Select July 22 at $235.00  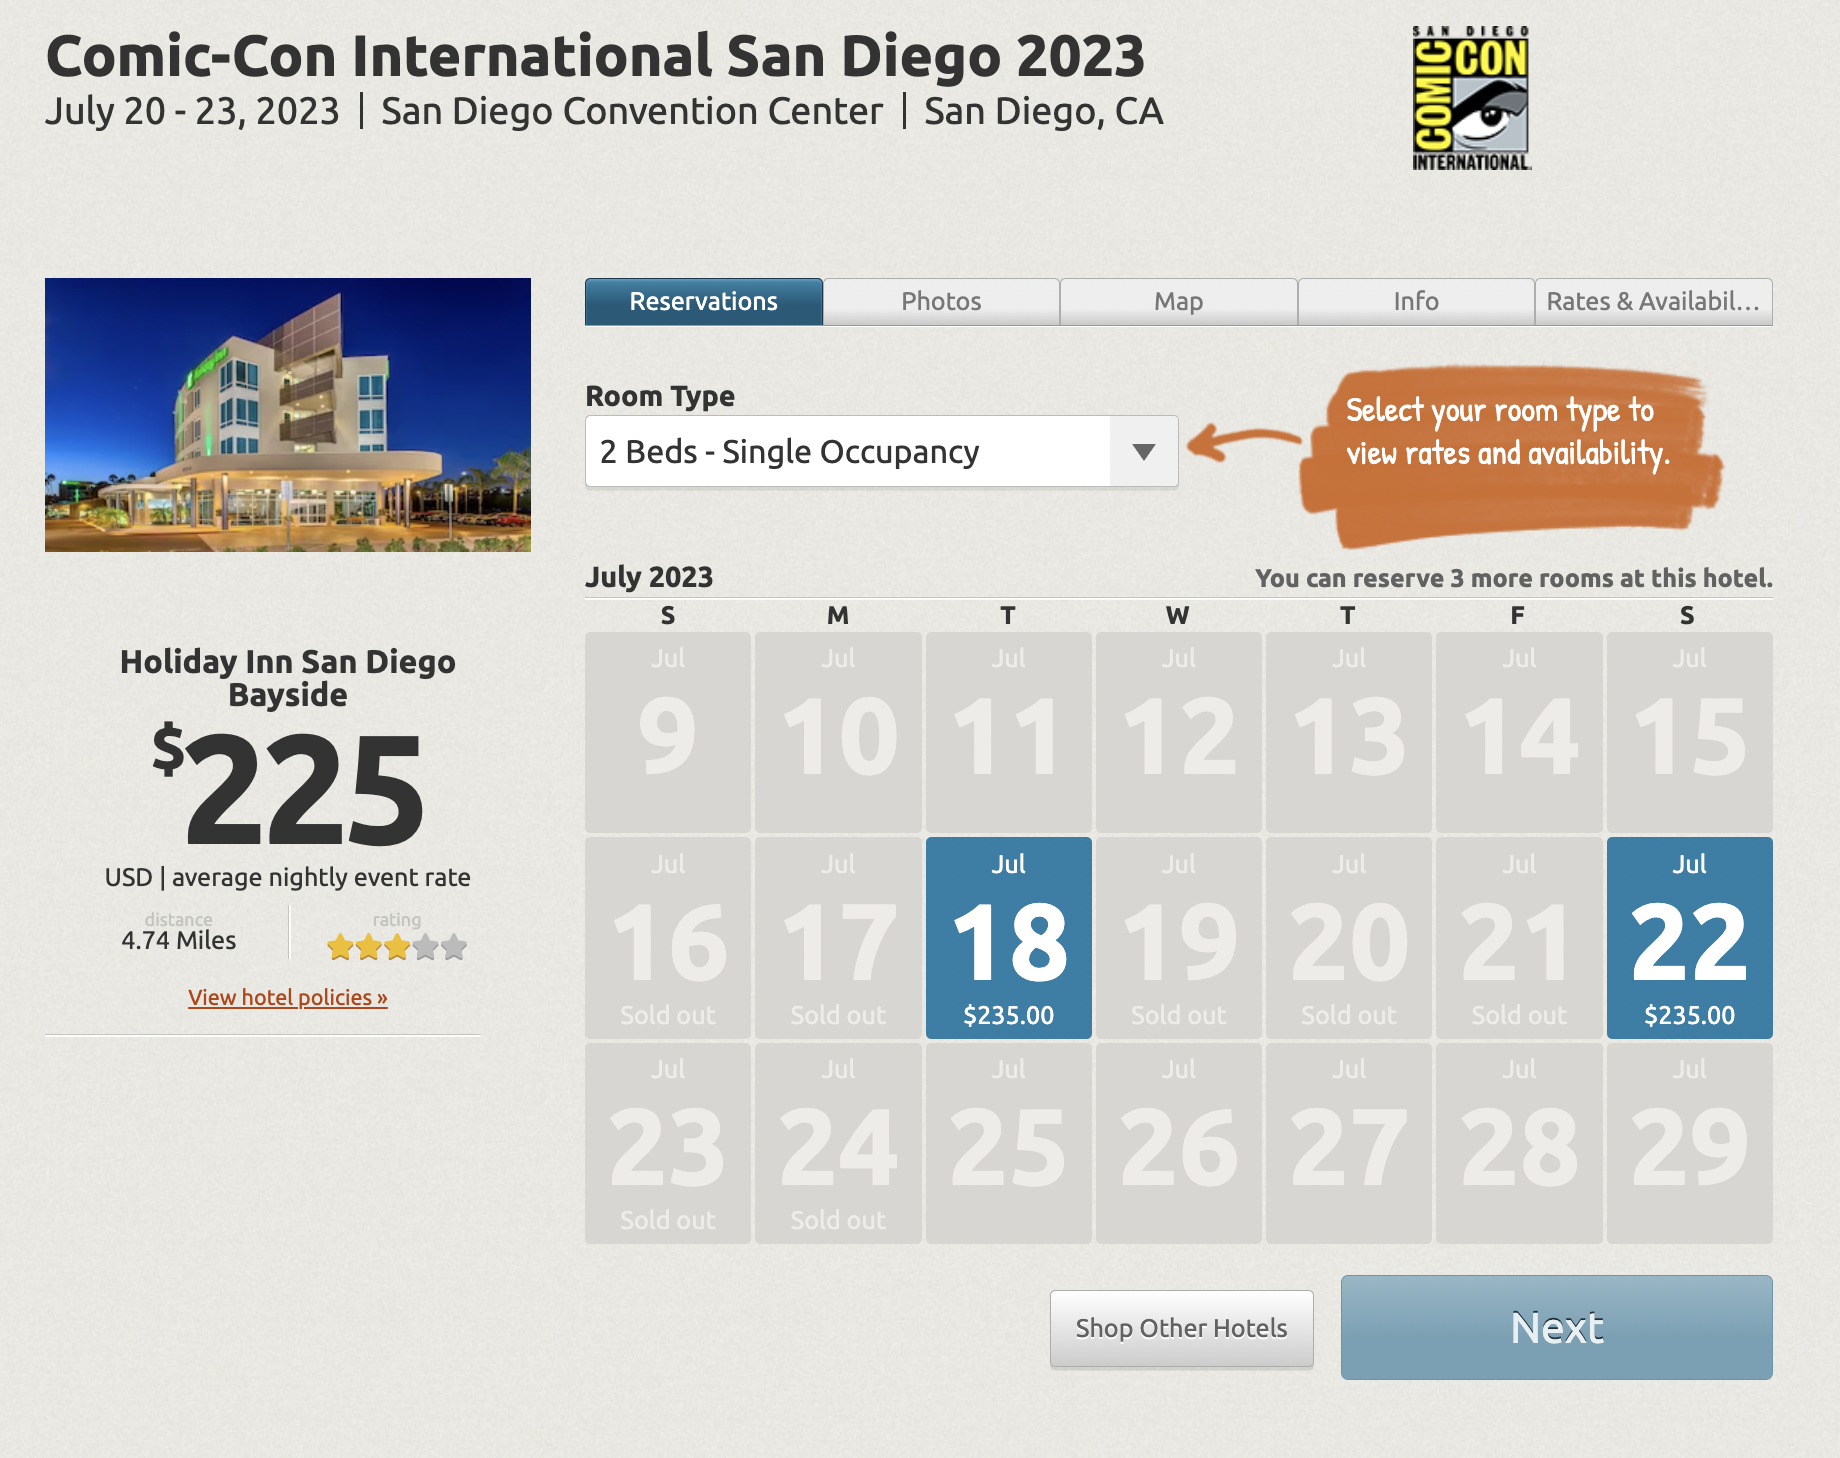pyautogui.click(x=1689, y=938)
